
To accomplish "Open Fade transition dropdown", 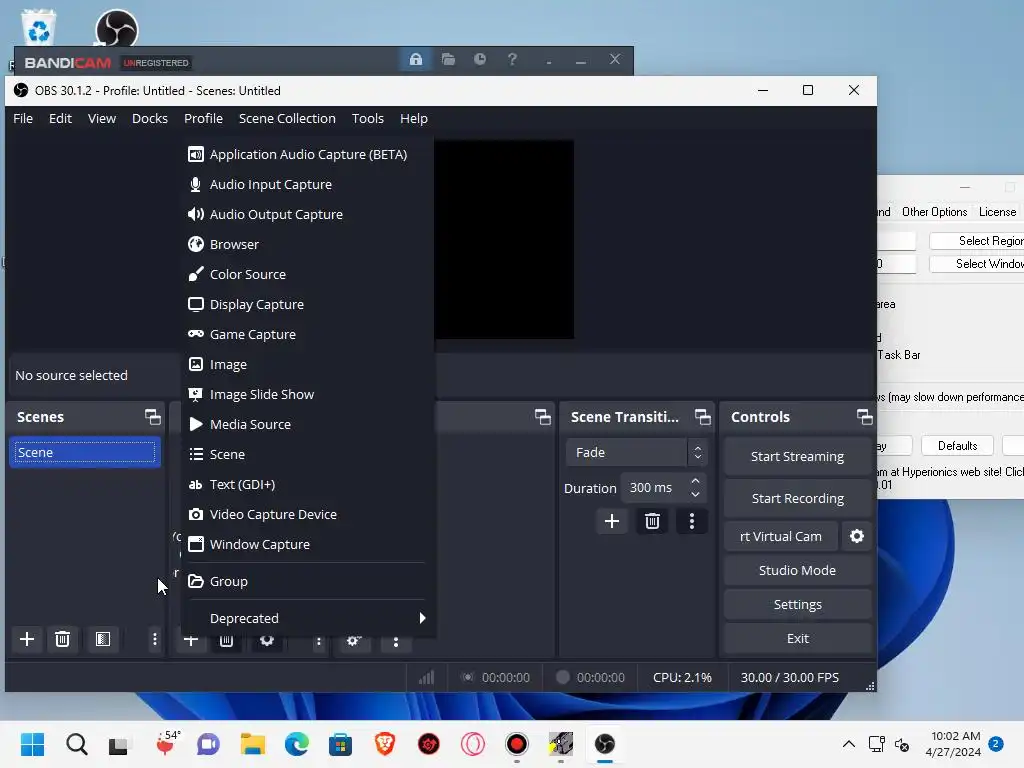I will coord(636,452).
